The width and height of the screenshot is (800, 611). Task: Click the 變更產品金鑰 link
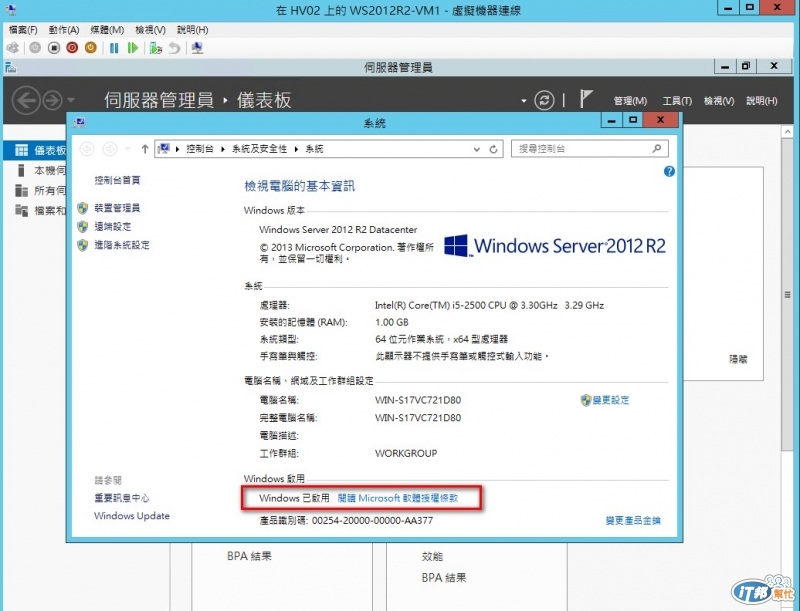(633, 520)
